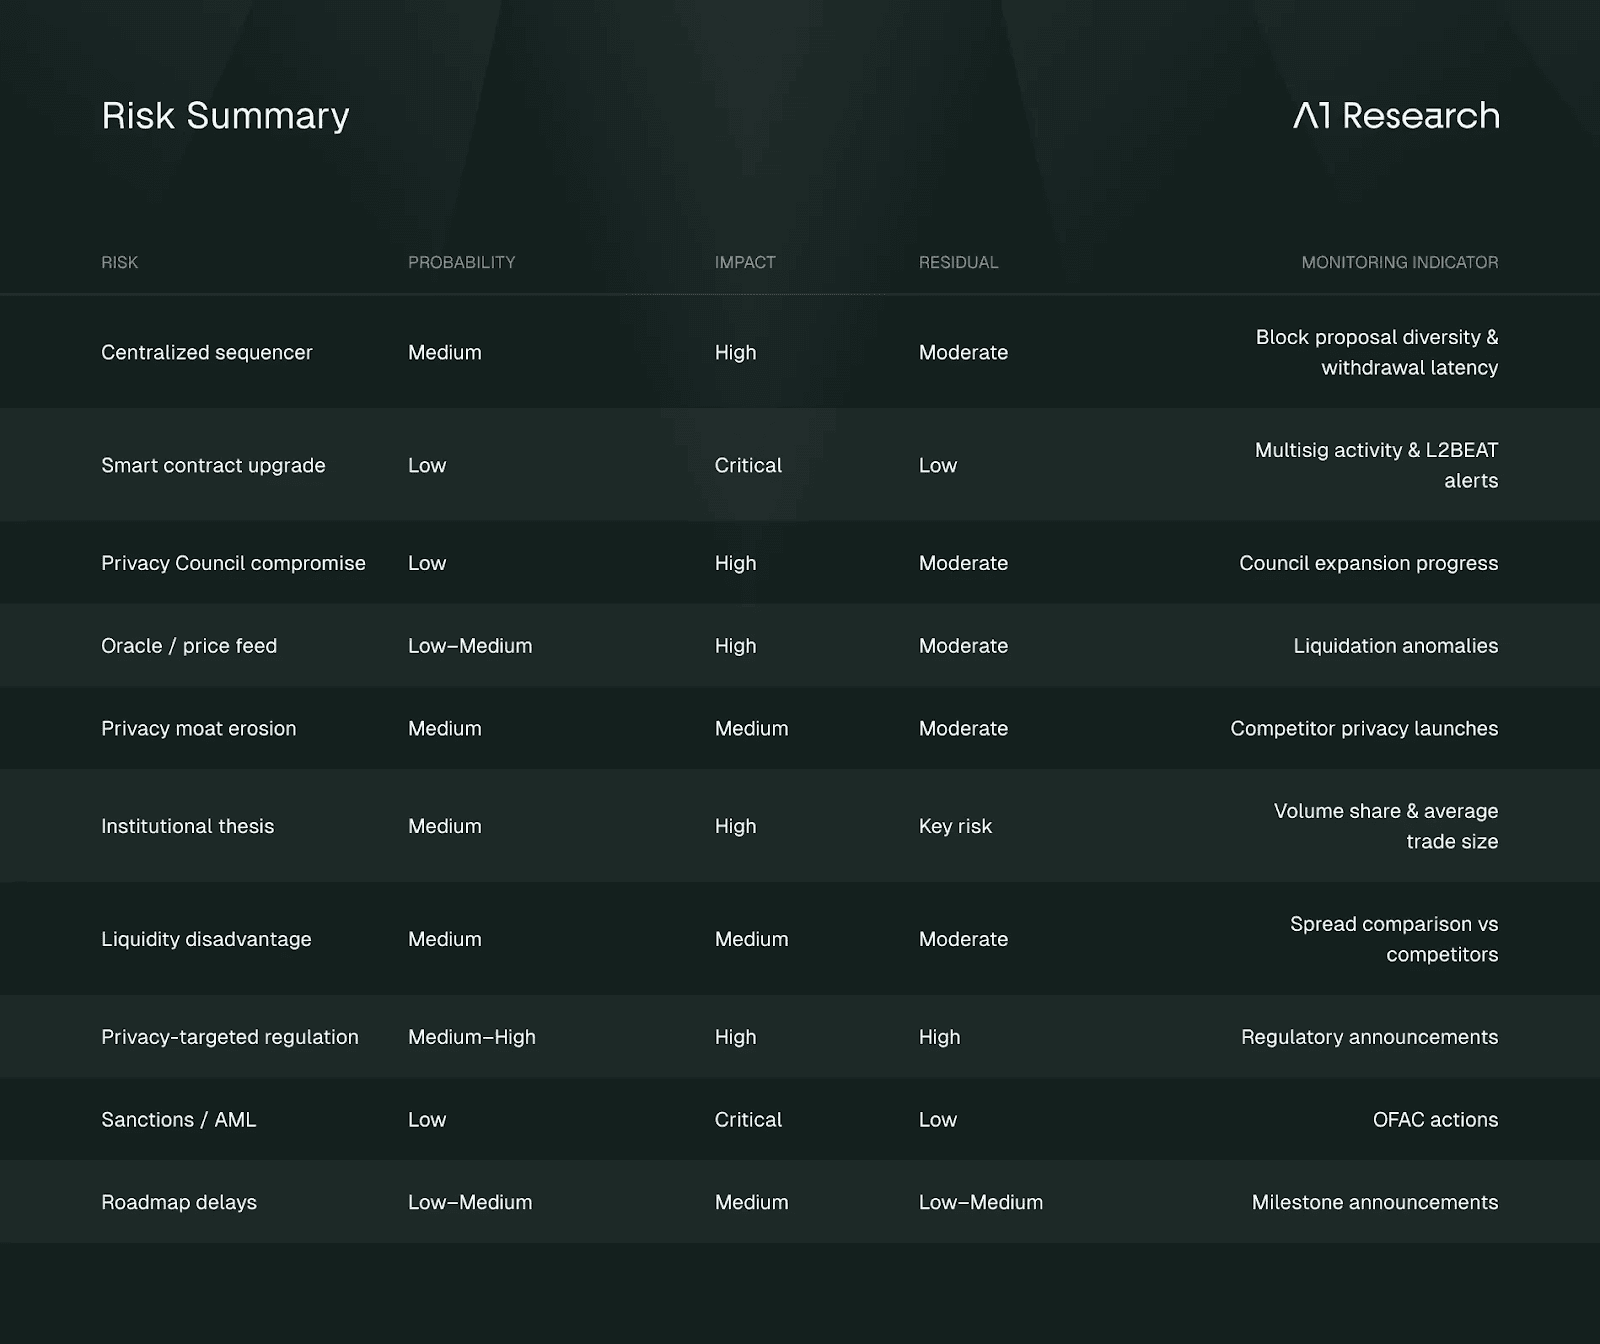Select Low–Medium probability in Roadmap delays row

click(x=470, y=1202)
